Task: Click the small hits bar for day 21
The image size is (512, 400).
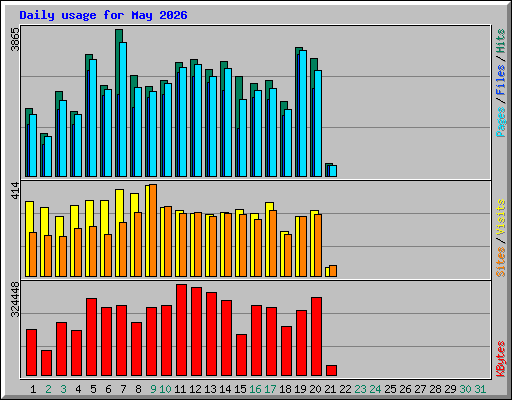Action: pyautogui.click(x=327, y=170)
